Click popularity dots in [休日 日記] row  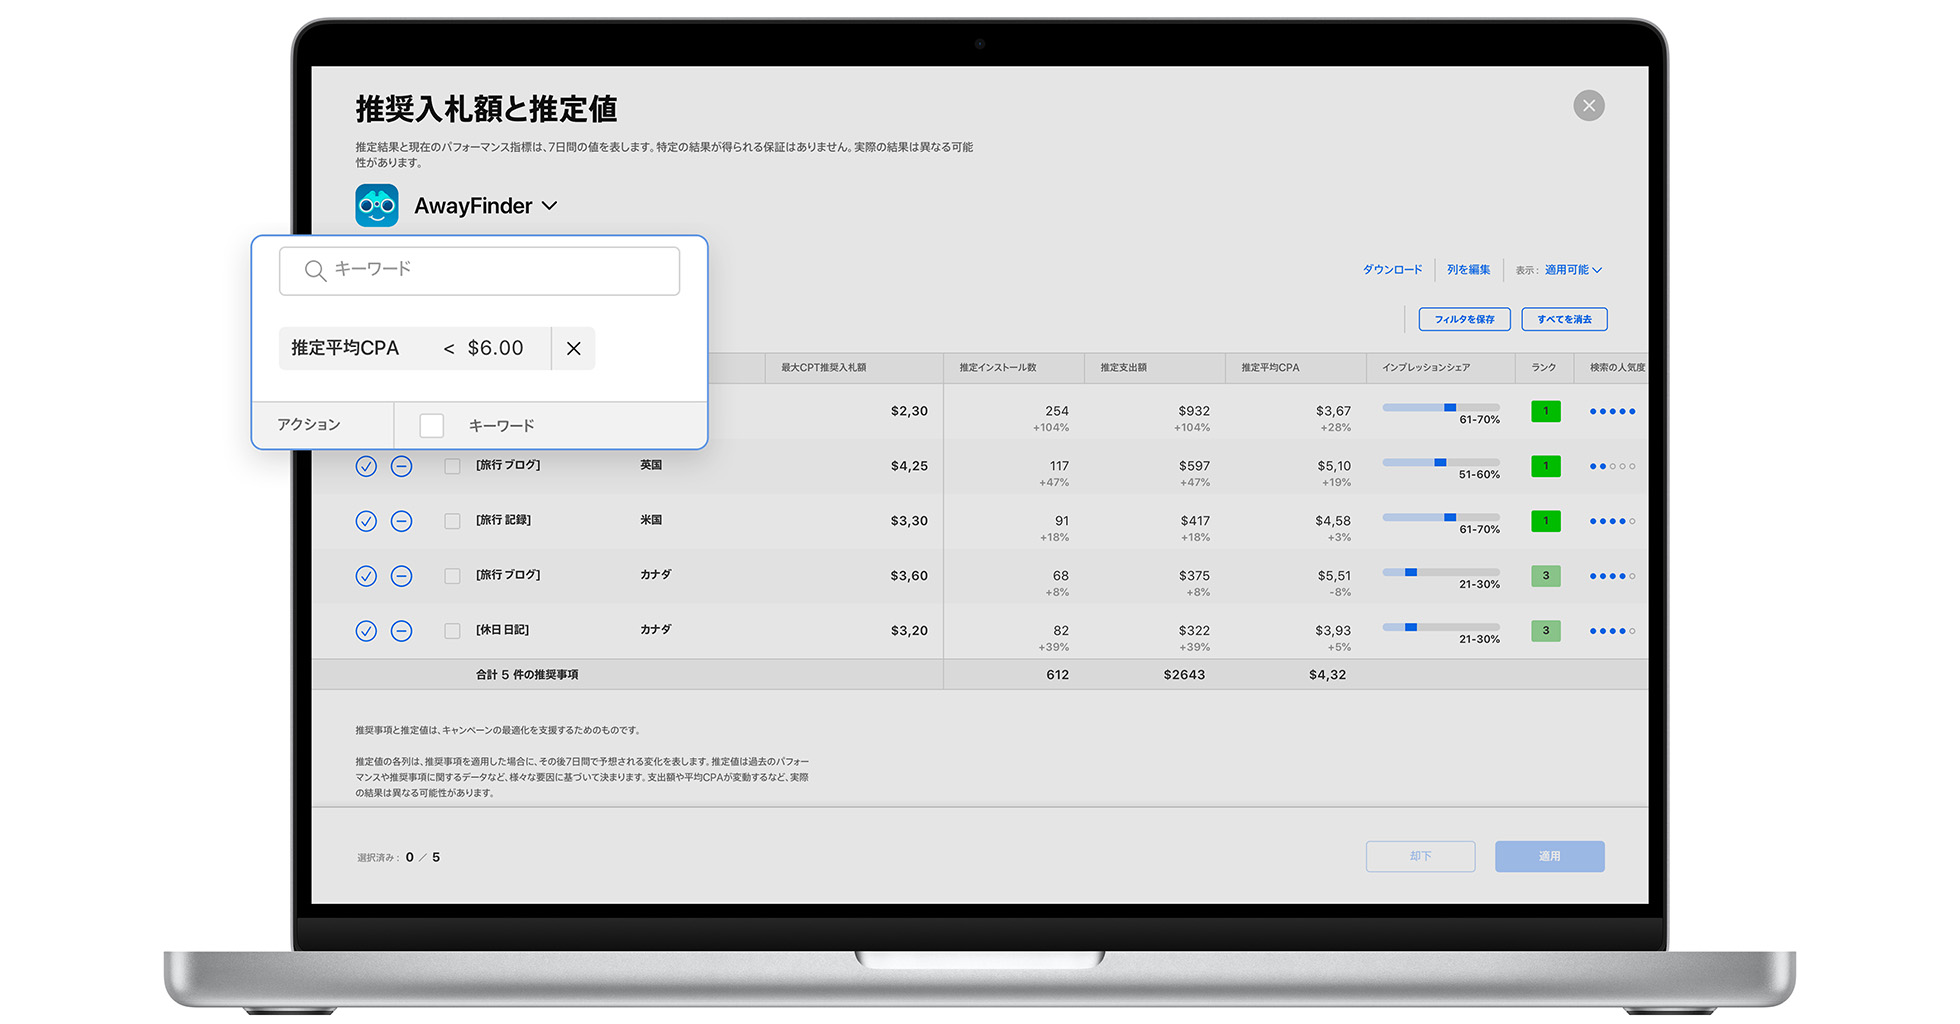tap(1612, 631)
